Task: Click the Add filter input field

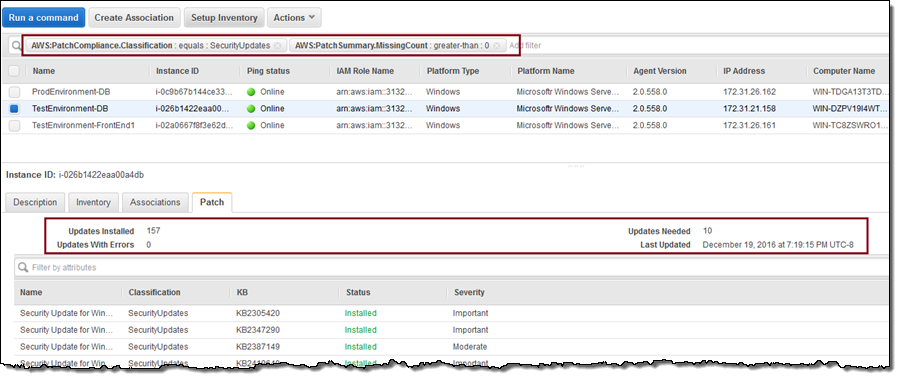Action: (526, 45)
